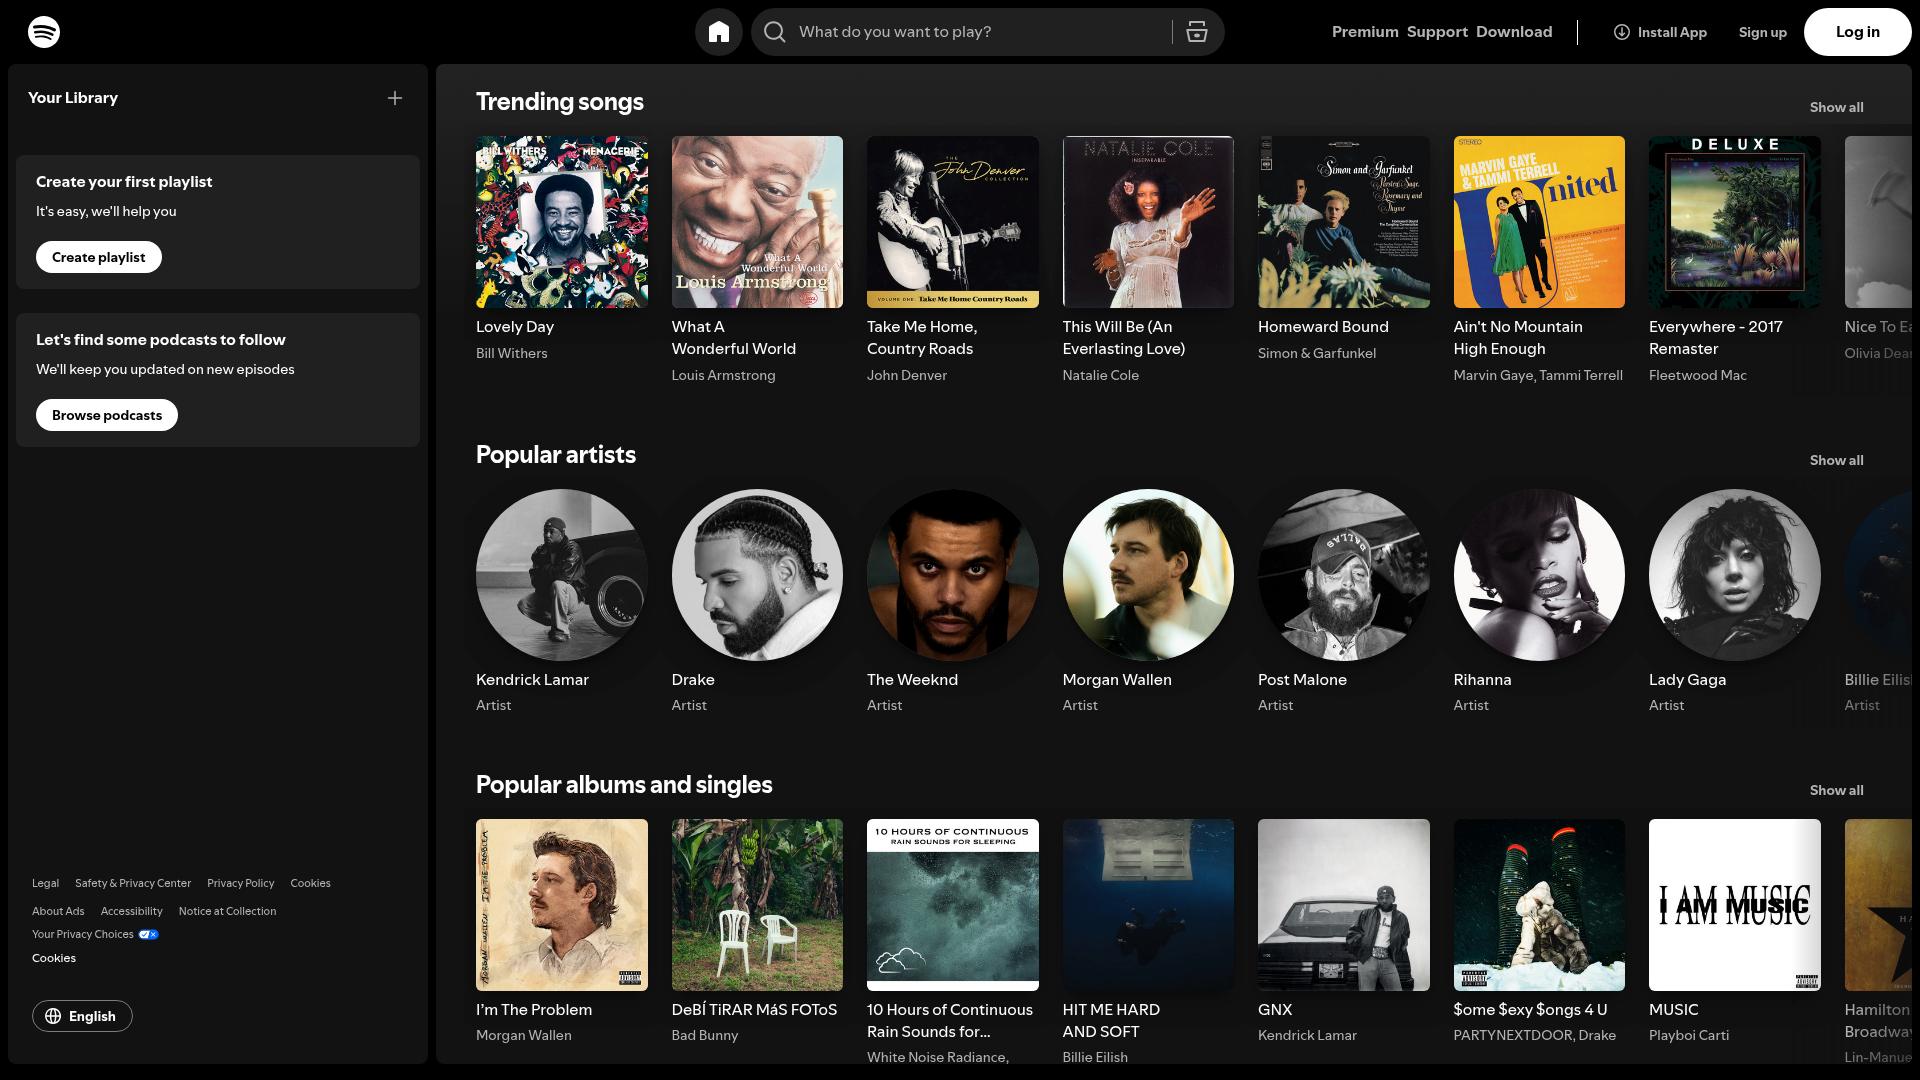The height and width of the screenshot is (1080, 1920).
Task: Open Take Me Home, Country Roads cover
Action: [953, 222]
